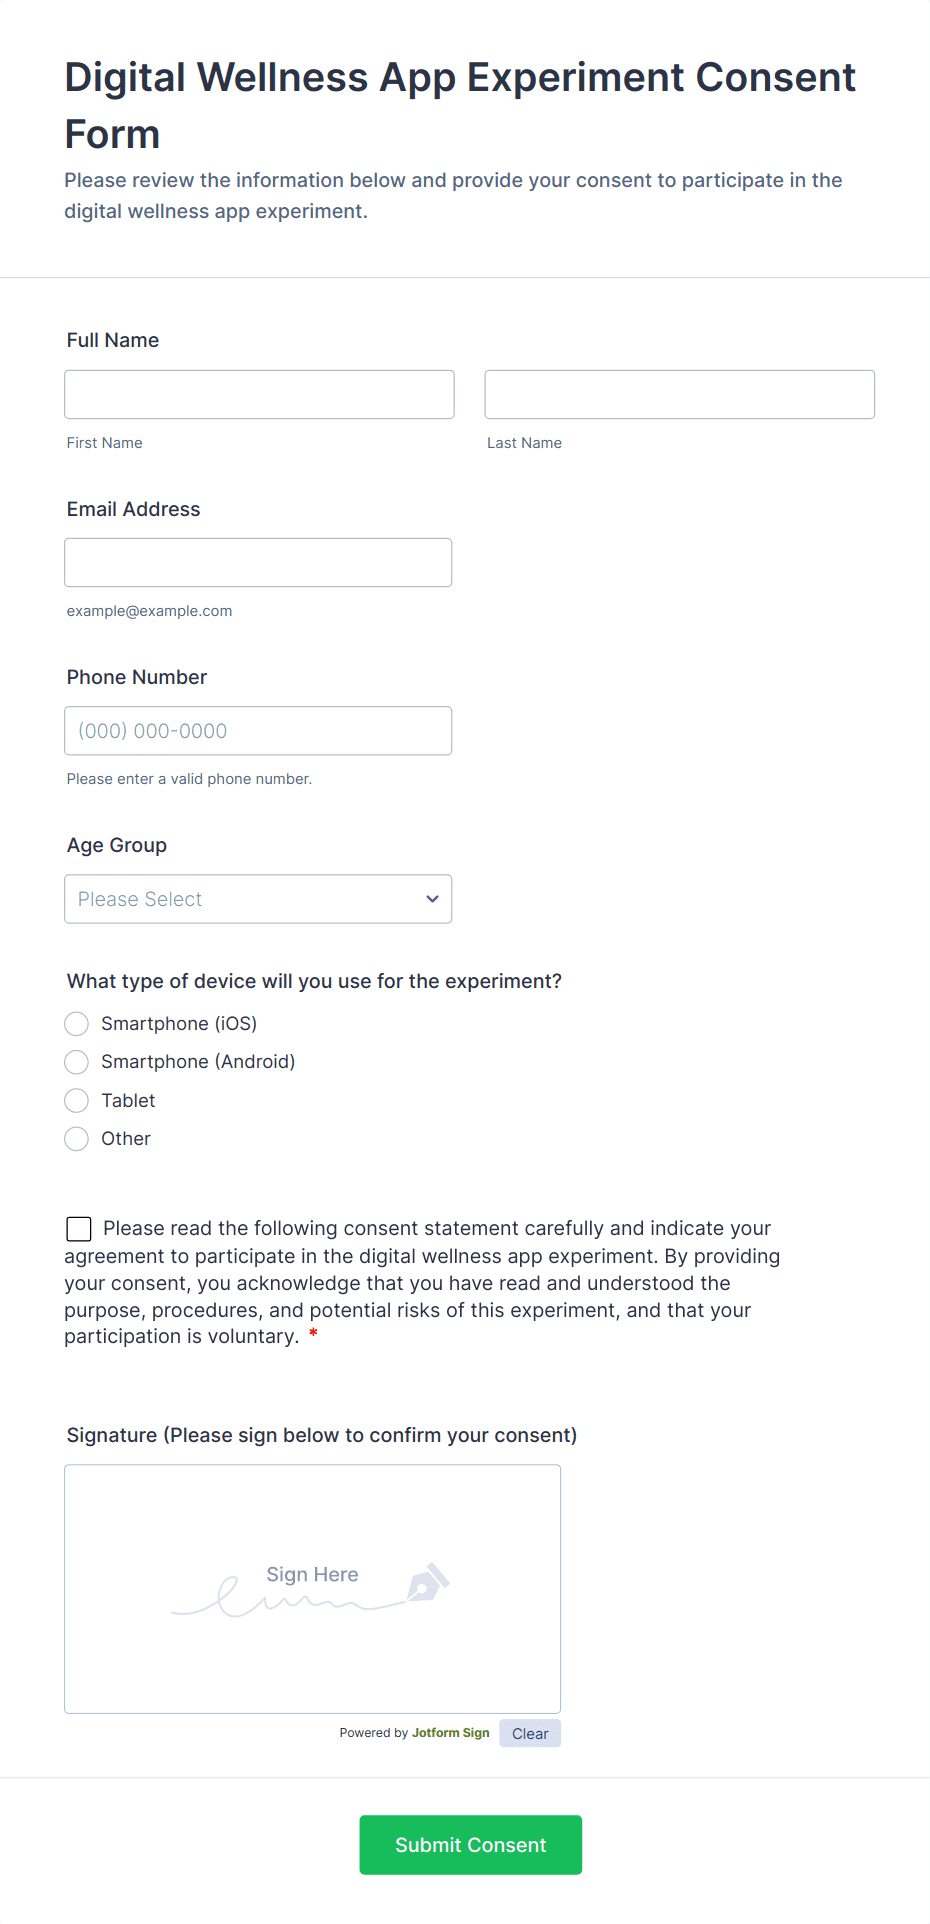Click the consent statement paragraph text

(422, 1283)
